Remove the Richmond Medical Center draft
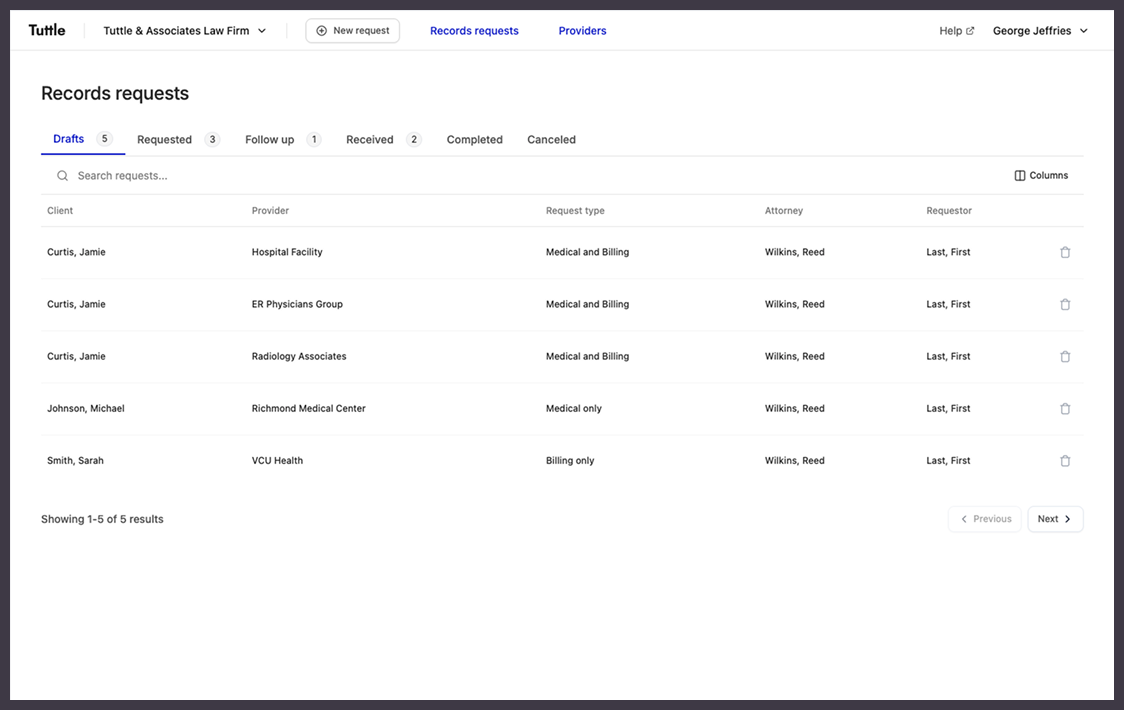The image size is (1124, 710). click(1065, 408)
